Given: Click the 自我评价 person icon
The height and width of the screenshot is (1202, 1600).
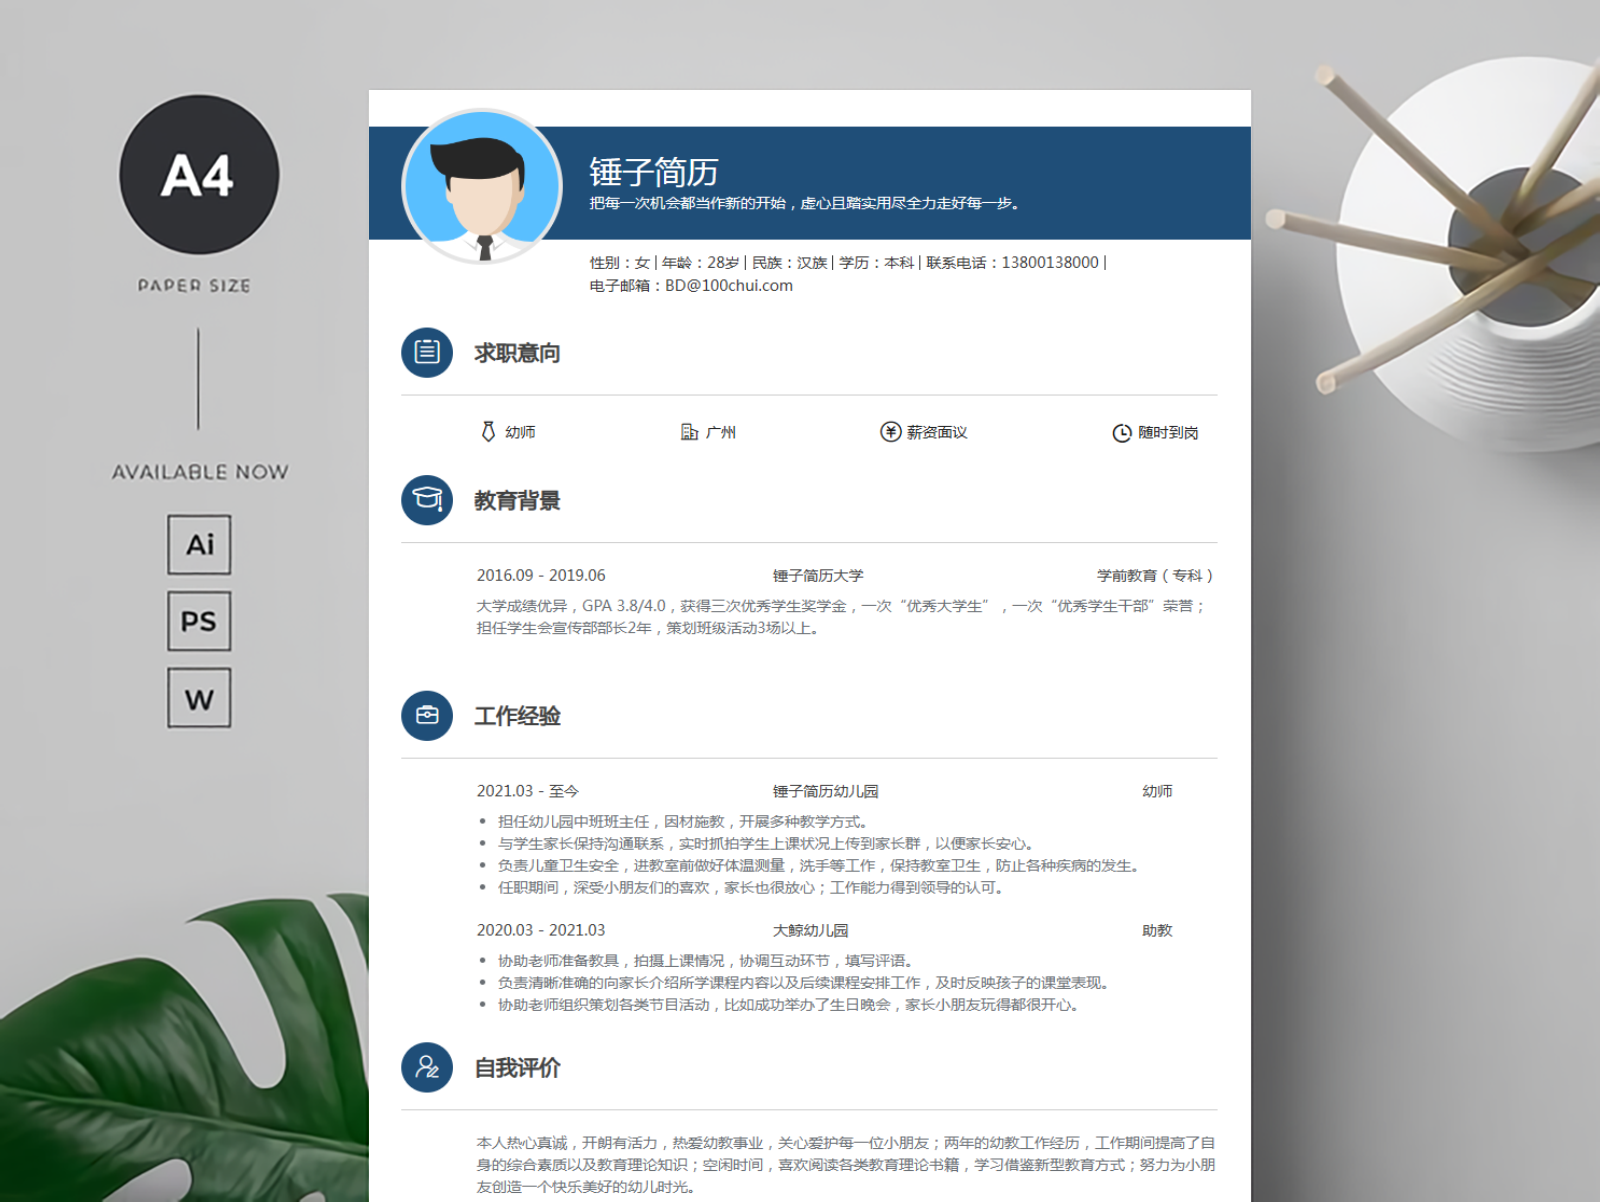Looking at the screenshot, I should click(x=427, y=1067).
